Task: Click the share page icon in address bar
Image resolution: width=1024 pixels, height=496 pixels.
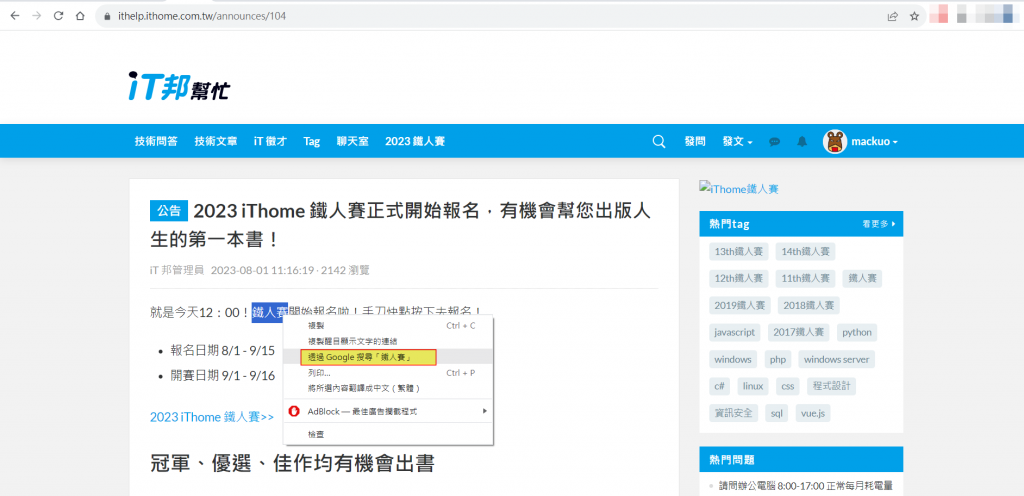Action: (893, 16)
